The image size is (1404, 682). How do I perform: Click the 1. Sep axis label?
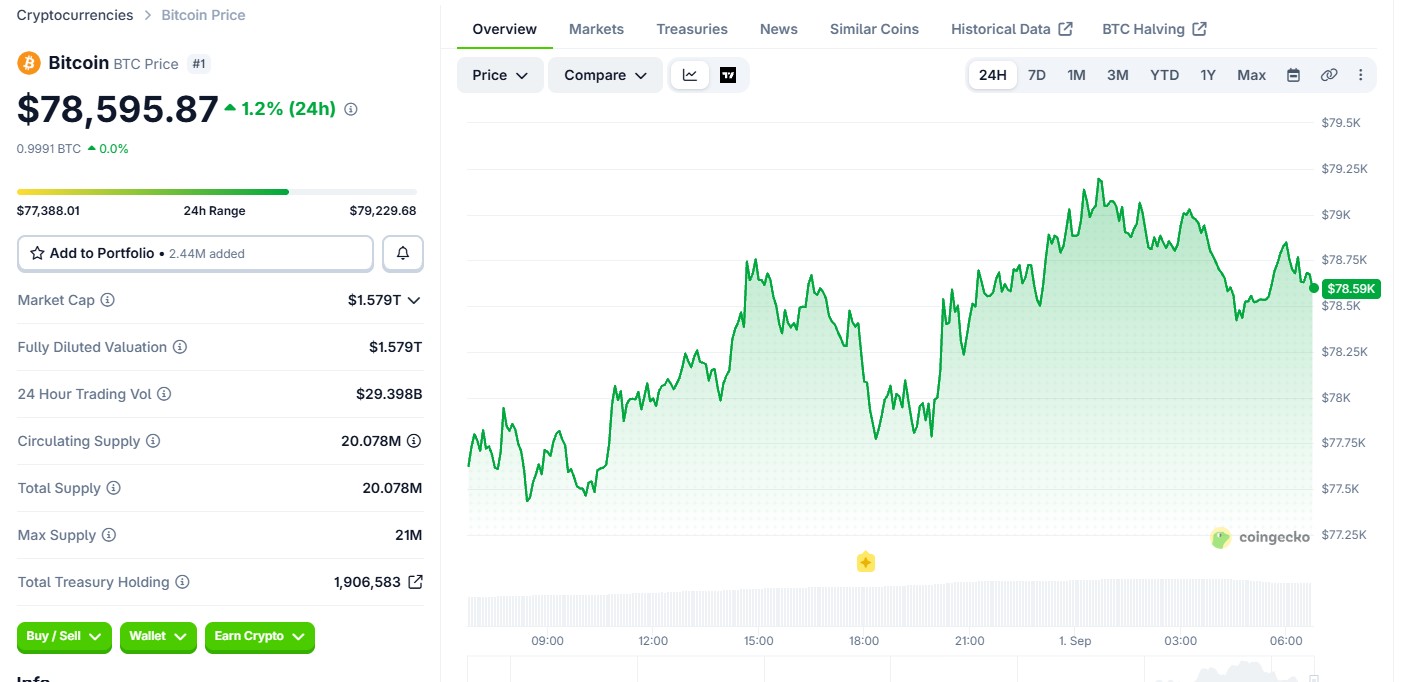pos(1075,640)
